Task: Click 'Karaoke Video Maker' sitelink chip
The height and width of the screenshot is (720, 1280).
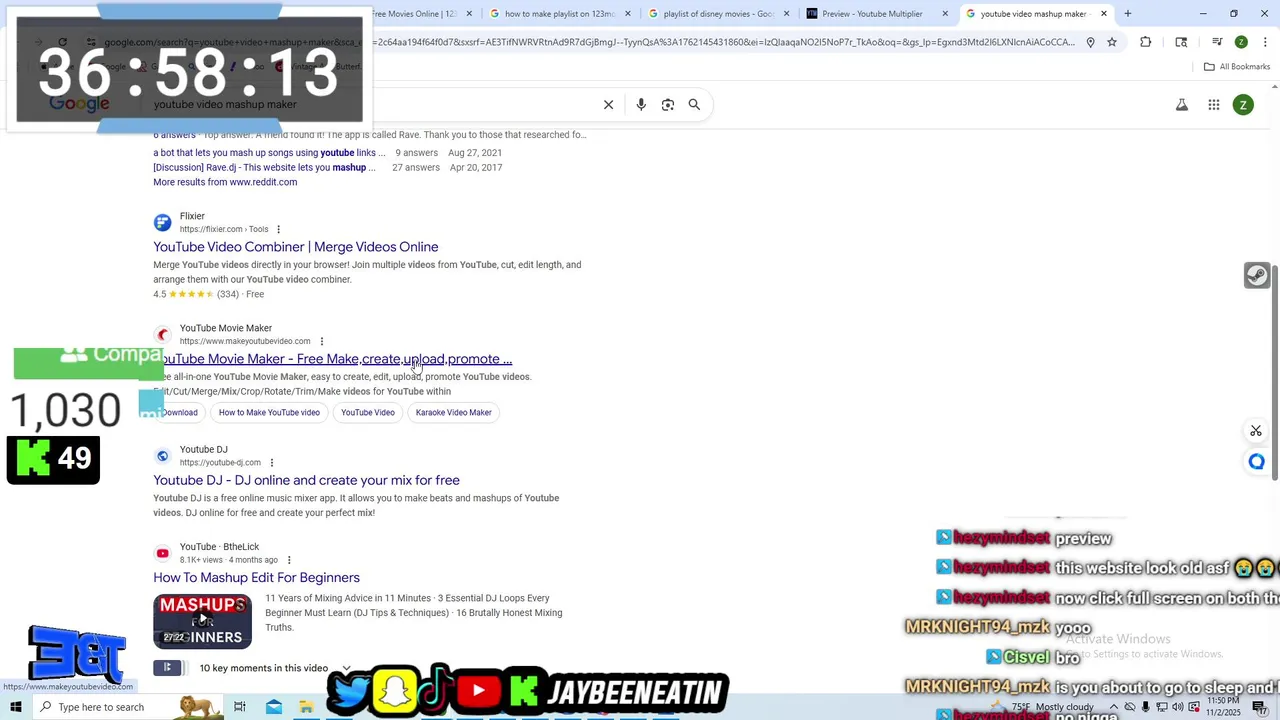Action: (453, 412)
